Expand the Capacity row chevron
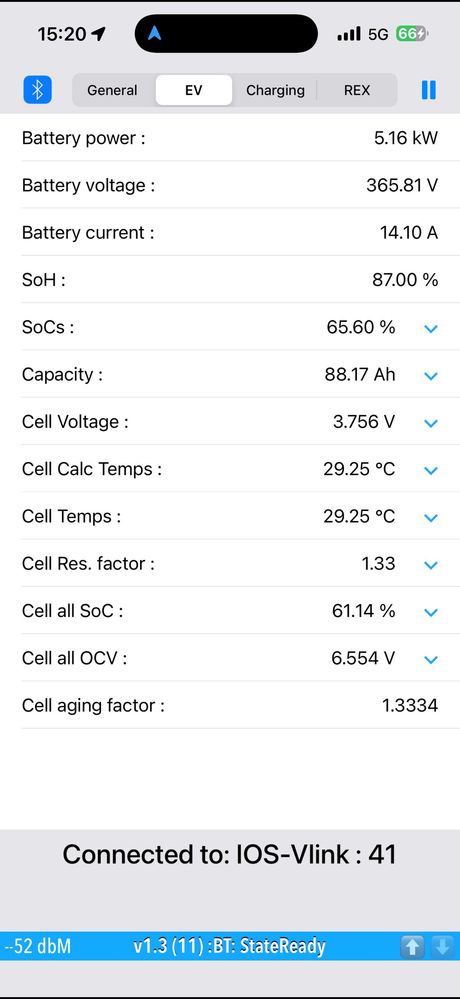 431,376
